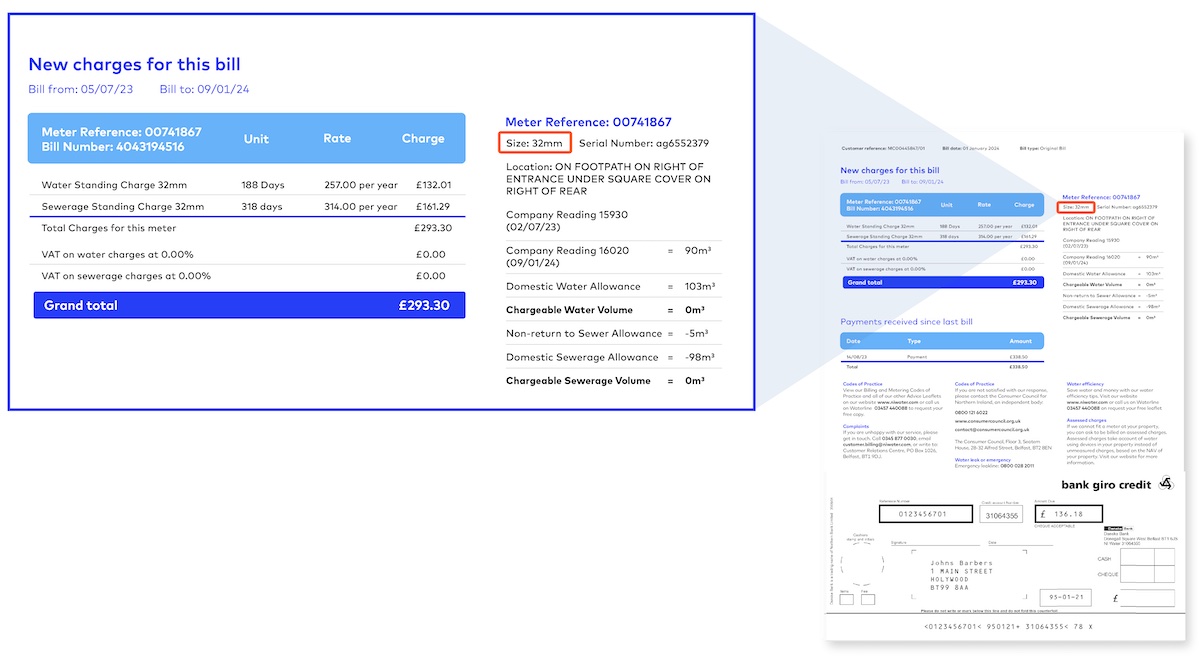Image resolution: width=1200 pixels, height=661 pixels.
Task: Click the 'Location: ON FOOTPATH' description in enlarged panel
Action: coord(608,179)
